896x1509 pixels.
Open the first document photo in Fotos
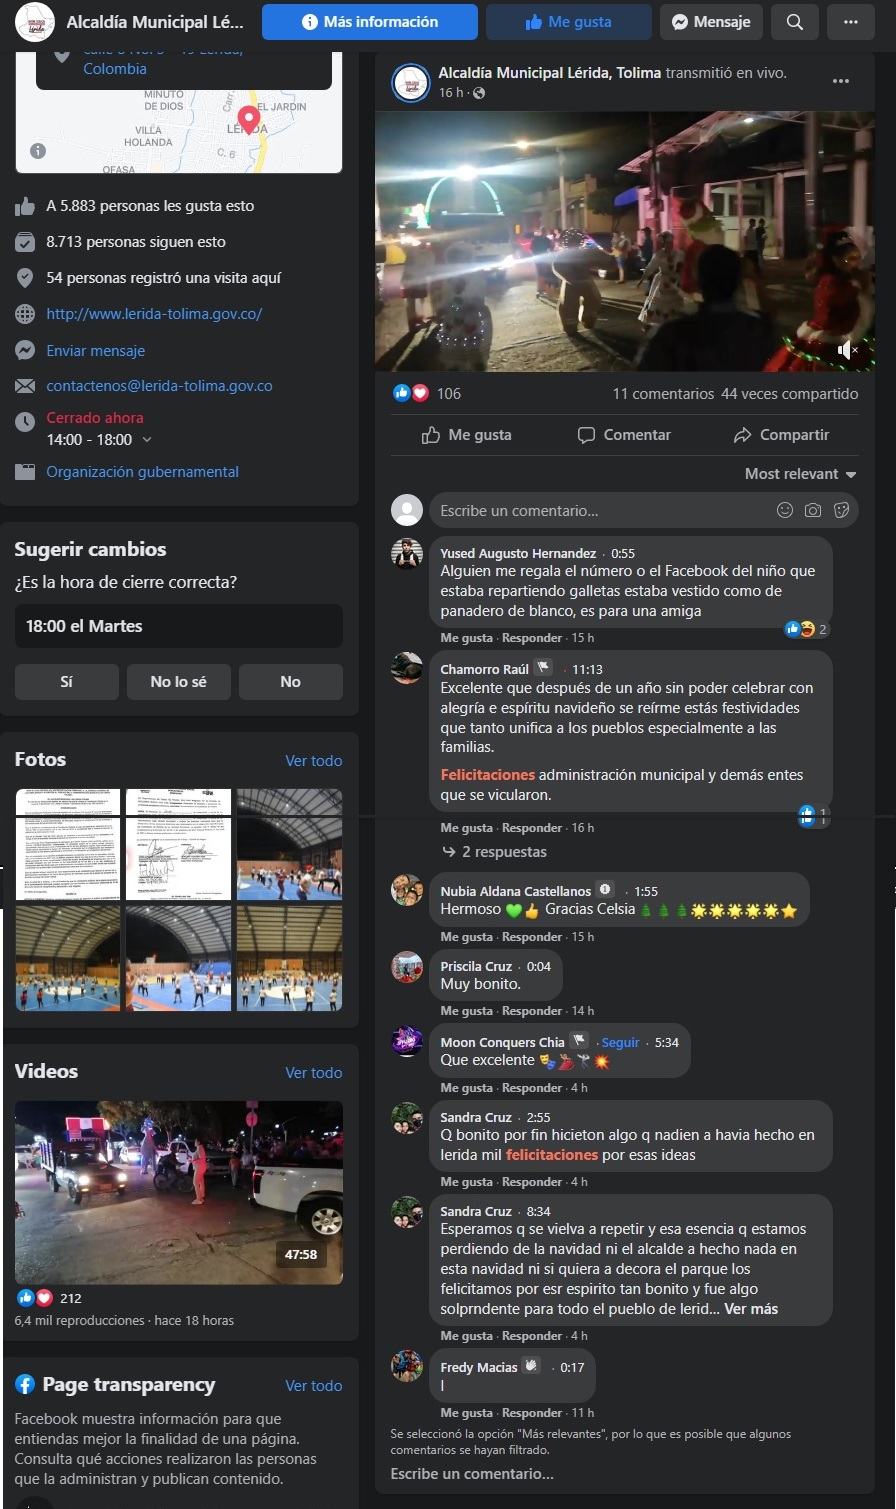pyautogui.click(x=68, y=845)
